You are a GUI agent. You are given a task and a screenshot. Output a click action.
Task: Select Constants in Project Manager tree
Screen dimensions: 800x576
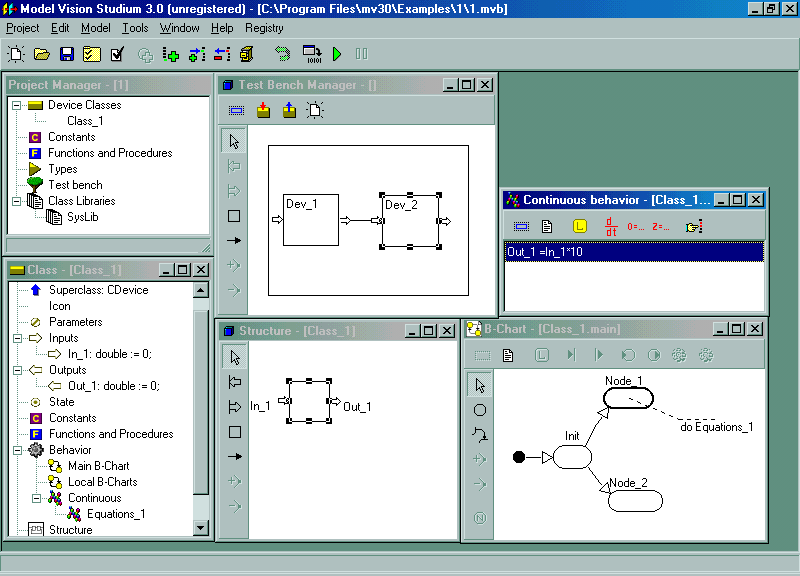71,137
